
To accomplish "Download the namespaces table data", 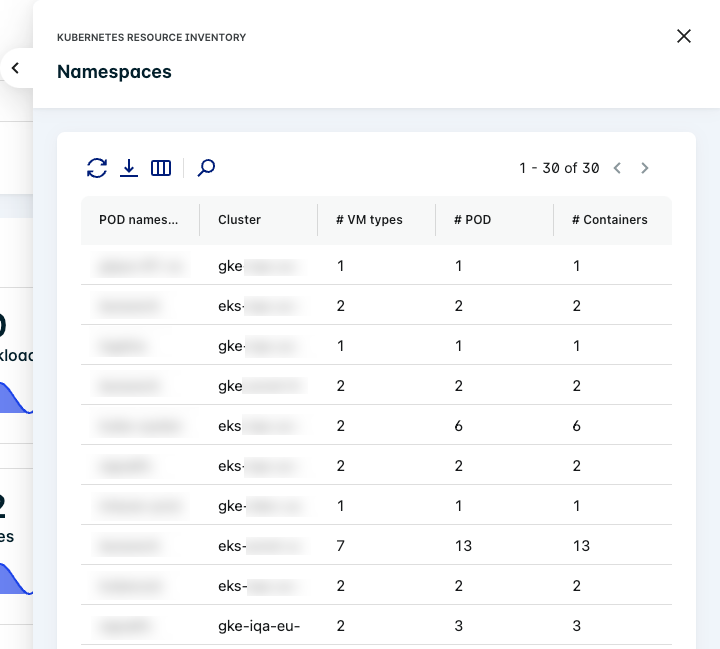I will coord(129,168).
